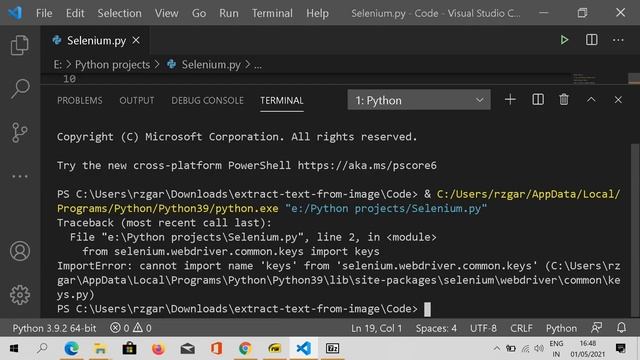The width and height of the screenshot is (640, 360).
Task: Switch to the OUTPUT tab
Action: [137, 100]
